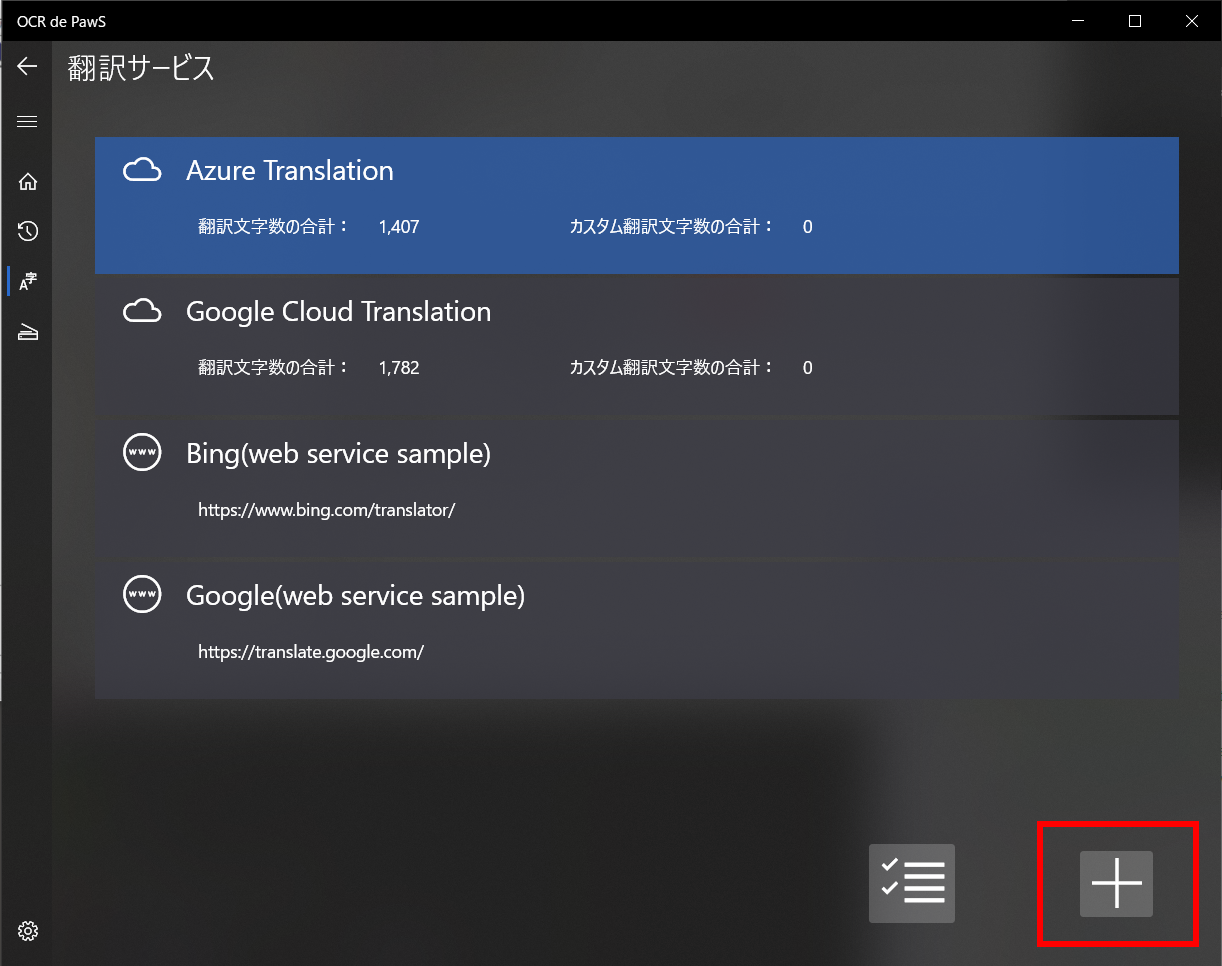
Task: Close the OCR de PawS window
Action: click(x=1192, y=21)
